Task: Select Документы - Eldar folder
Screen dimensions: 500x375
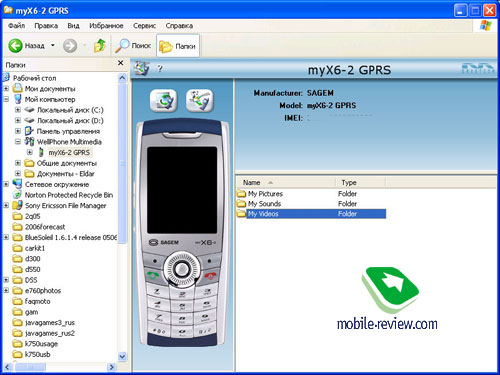Action: [66, 174]
